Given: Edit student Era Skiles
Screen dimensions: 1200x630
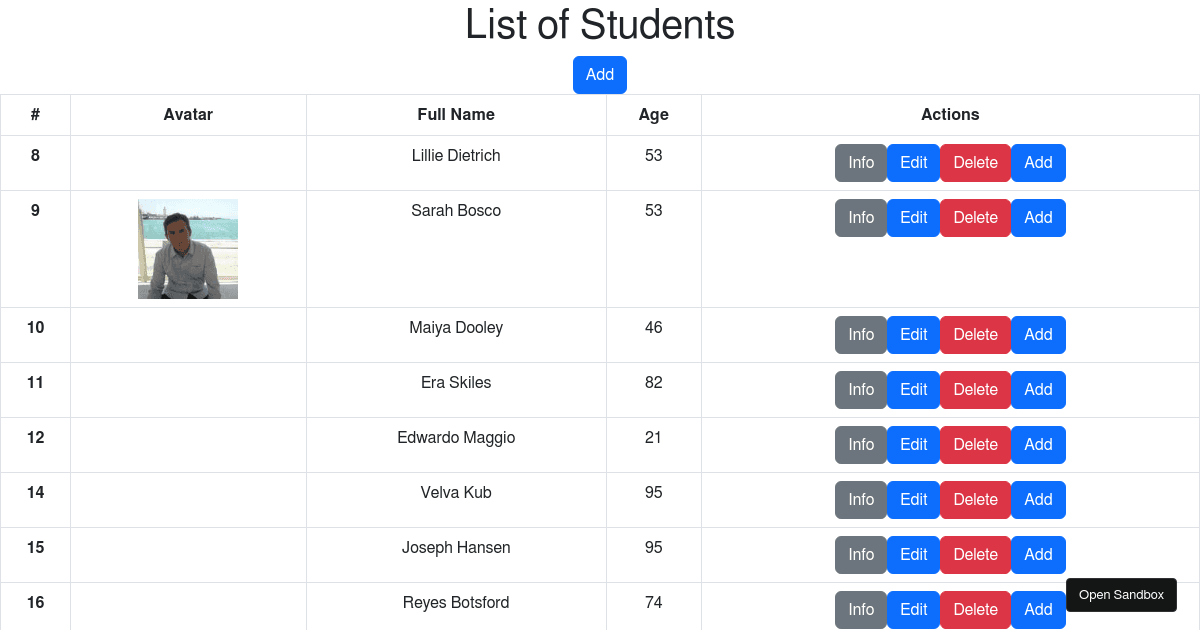Looking at the screenshot, I should click(913, 389).
